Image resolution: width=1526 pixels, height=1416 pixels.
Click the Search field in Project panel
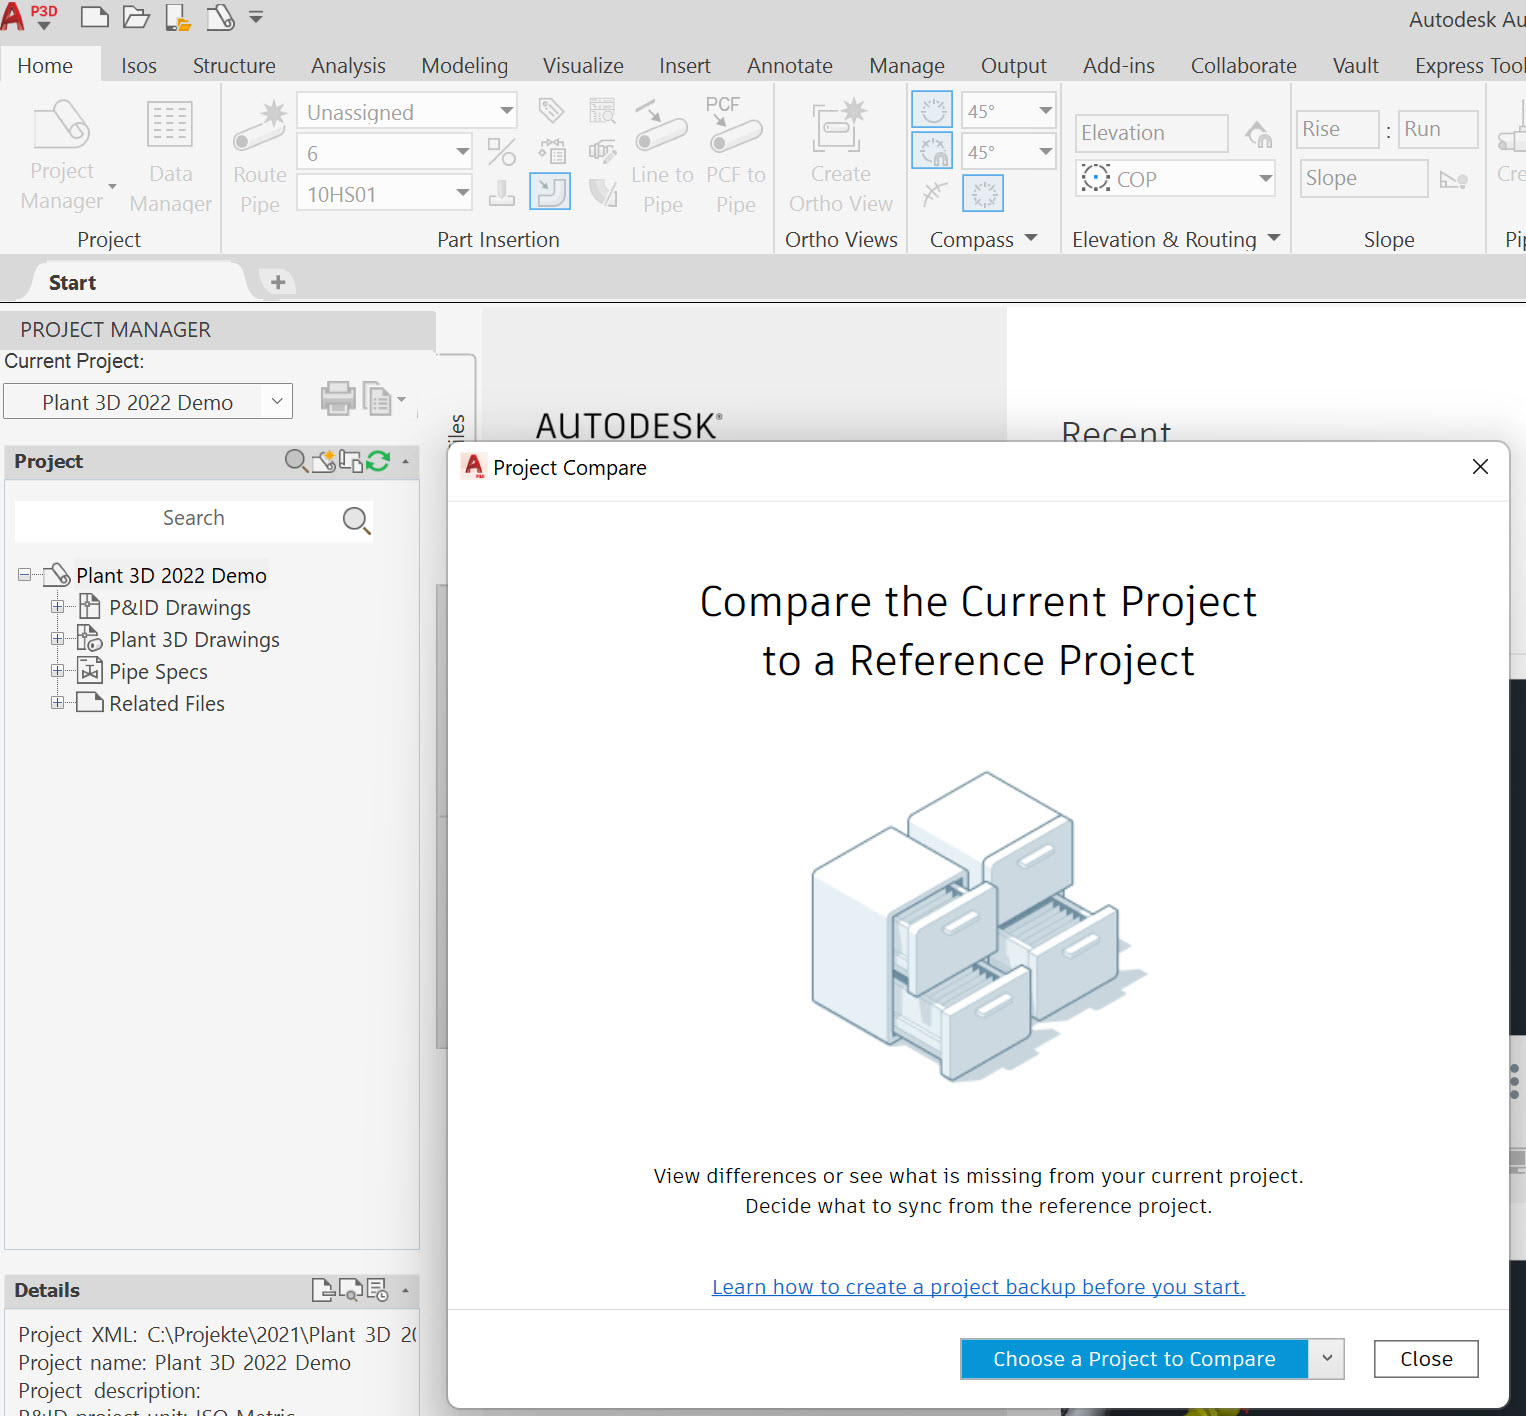click(180, 519)
